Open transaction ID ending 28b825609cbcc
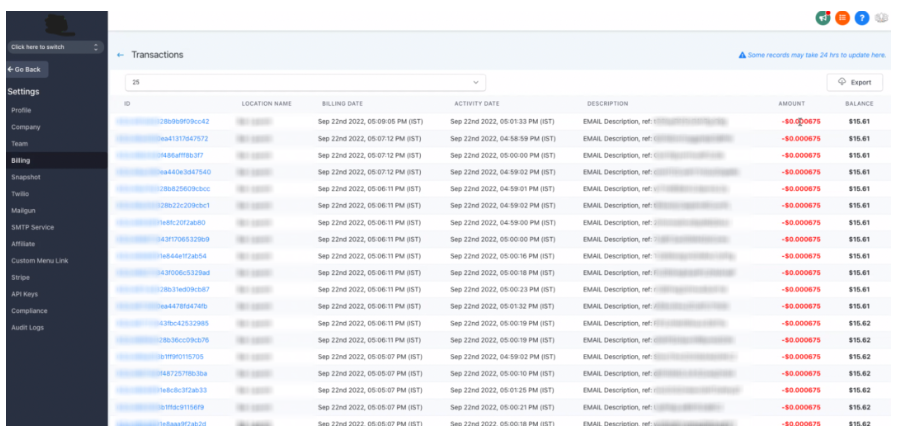The height and width of the screenshot is (433, 900). pyautogui.click(x=164, y=188)
